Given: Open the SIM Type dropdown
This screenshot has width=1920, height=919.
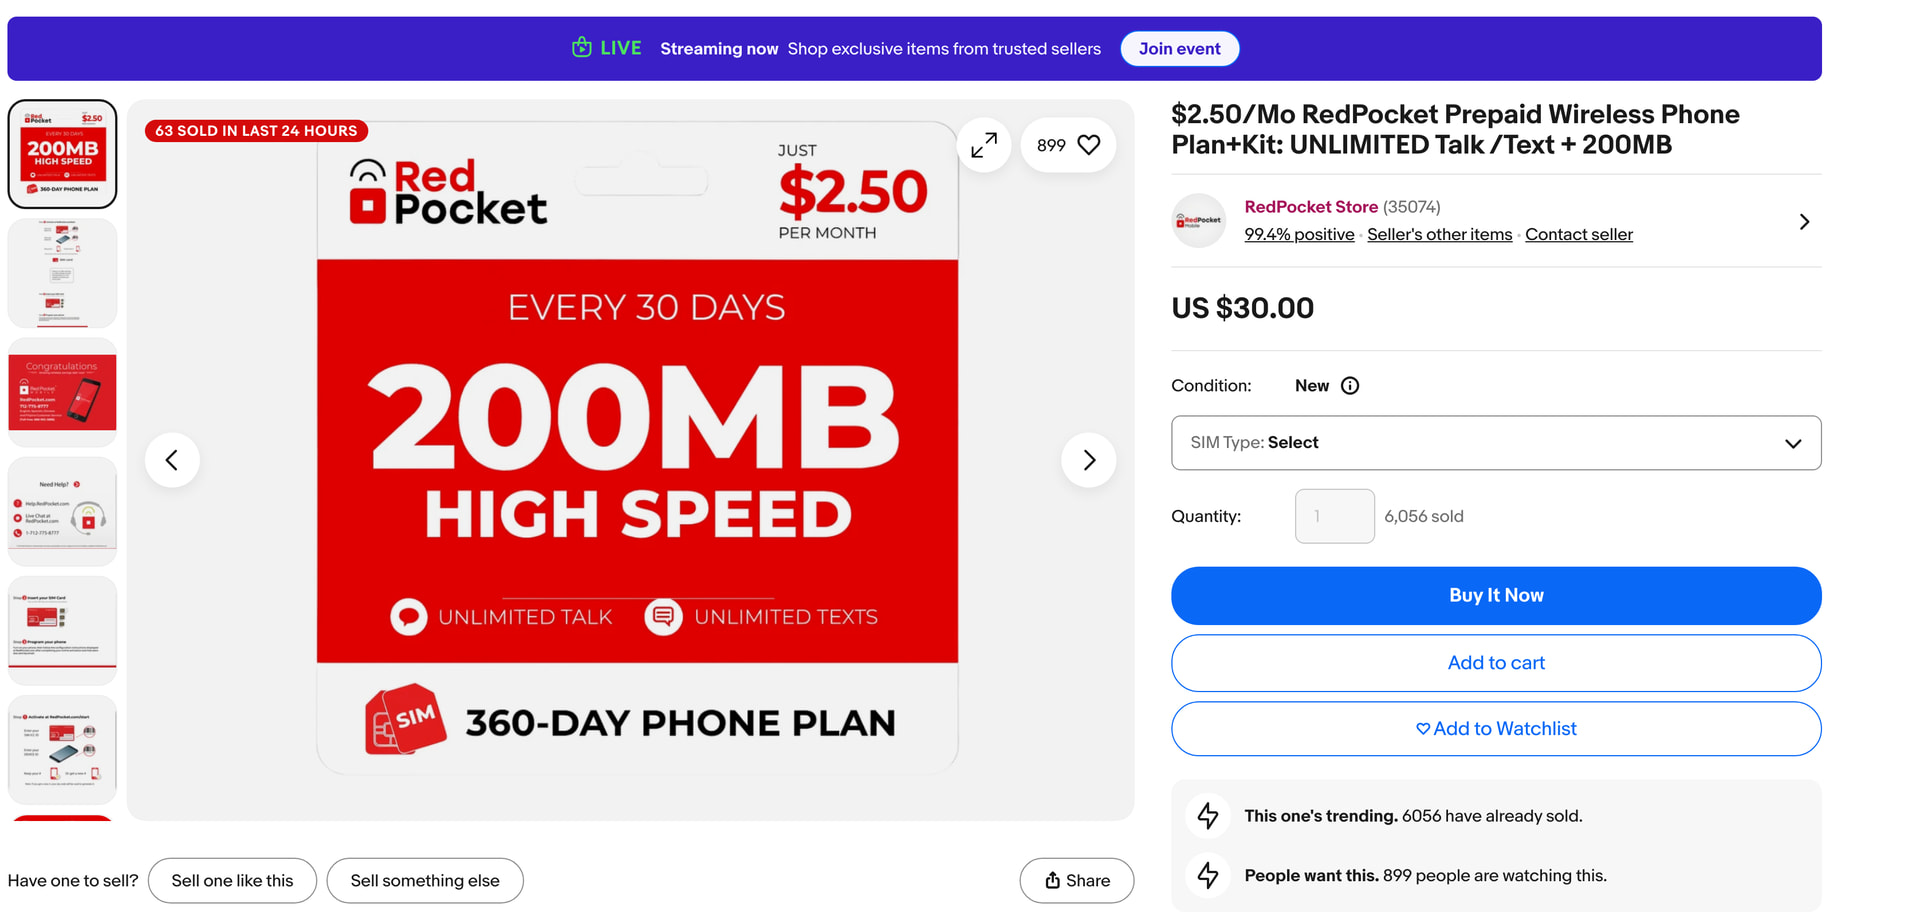Looking at the screenshot, I should 1495,443.
